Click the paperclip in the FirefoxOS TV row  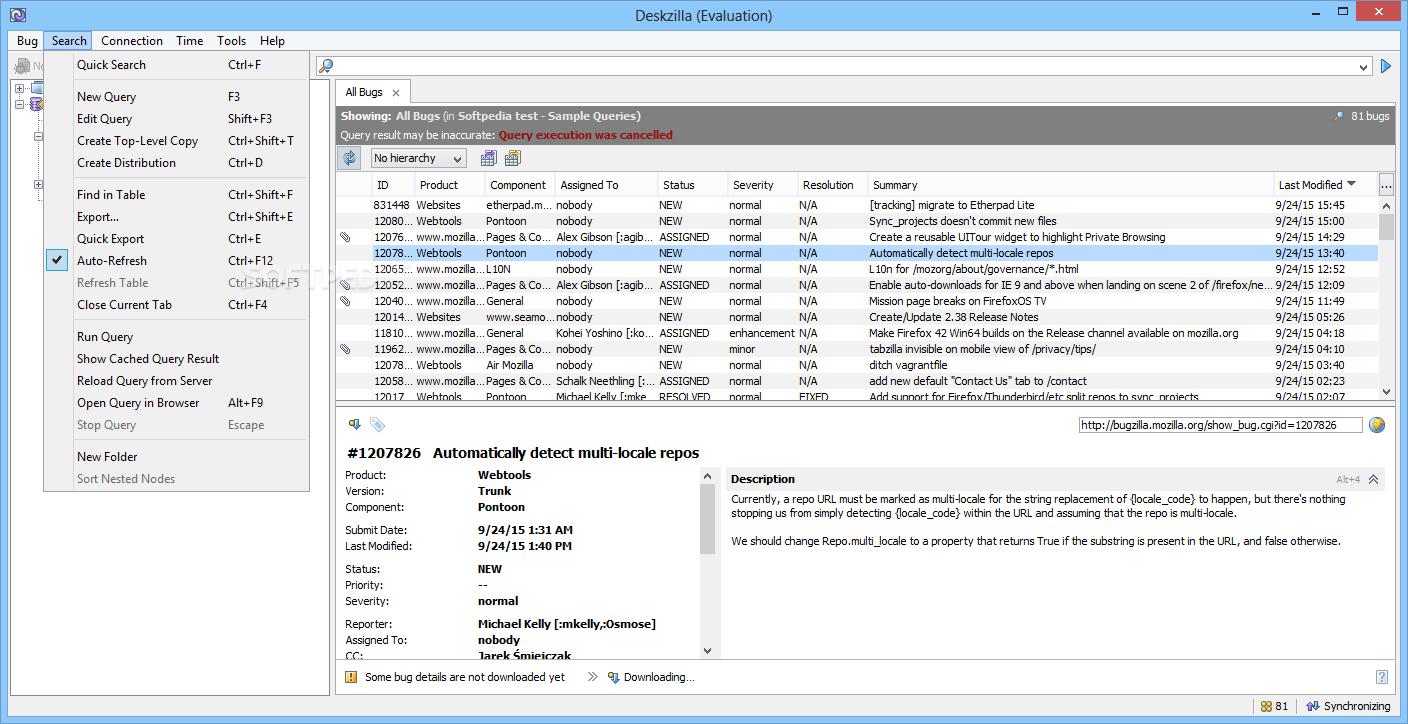point(346,301)
